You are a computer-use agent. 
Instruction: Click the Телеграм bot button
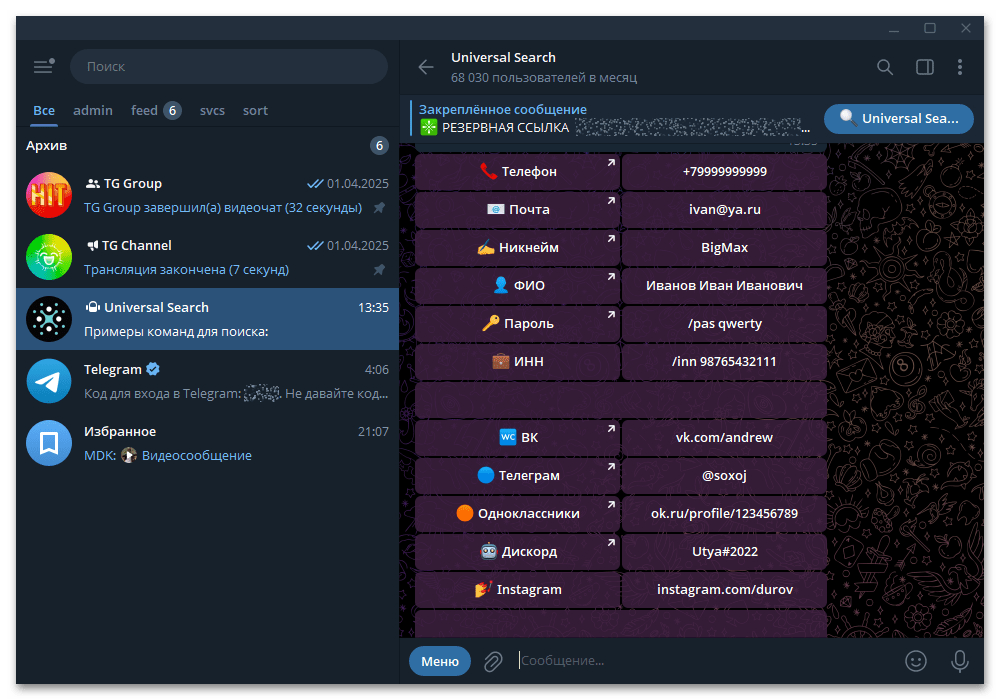[517, 476]
